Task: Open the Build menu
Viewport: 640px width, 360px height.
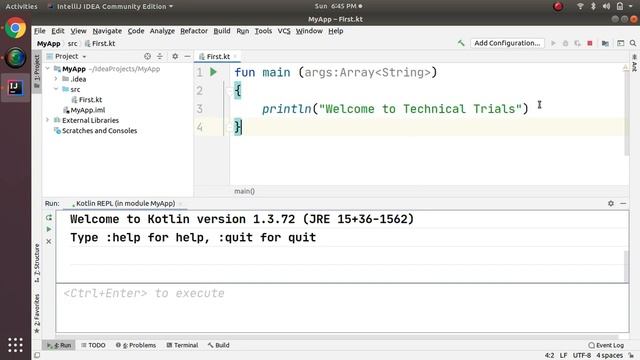Action: [x=222, y=31]
